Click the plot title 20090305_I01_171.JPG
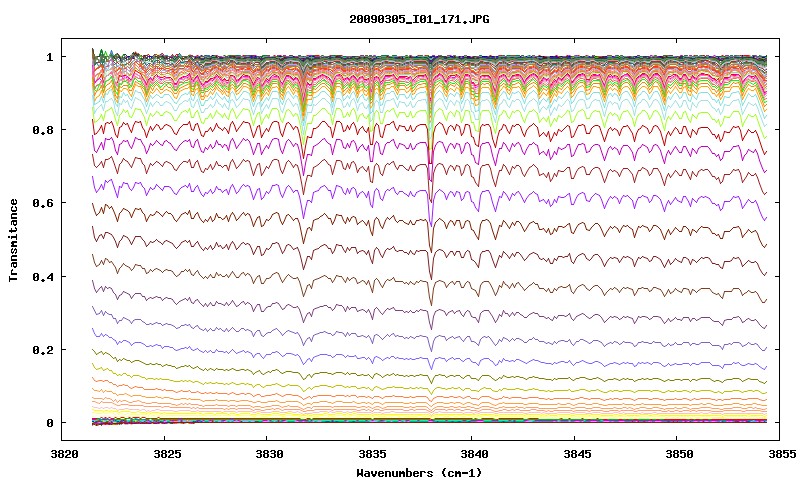 click(x=419, y=19)
